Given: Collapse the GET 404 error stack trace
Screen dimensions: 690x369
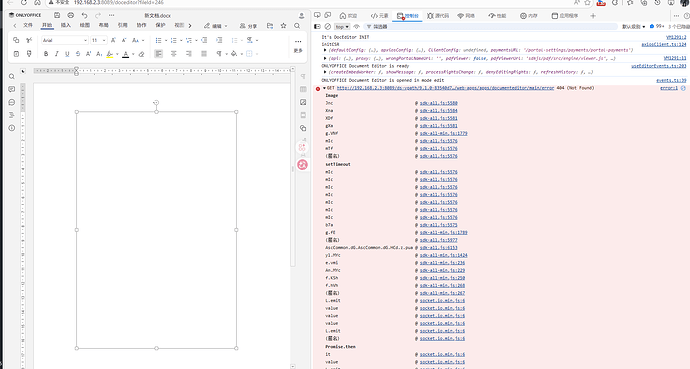Looking at the screenshot, I should [324, 88].
